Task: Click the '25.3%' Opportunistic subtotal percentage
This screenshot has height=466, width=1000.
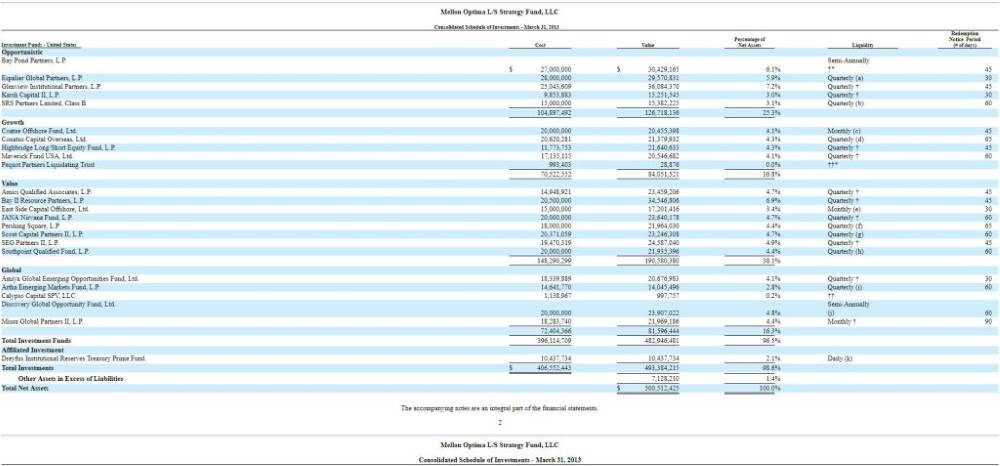Action: pos(773,112)
